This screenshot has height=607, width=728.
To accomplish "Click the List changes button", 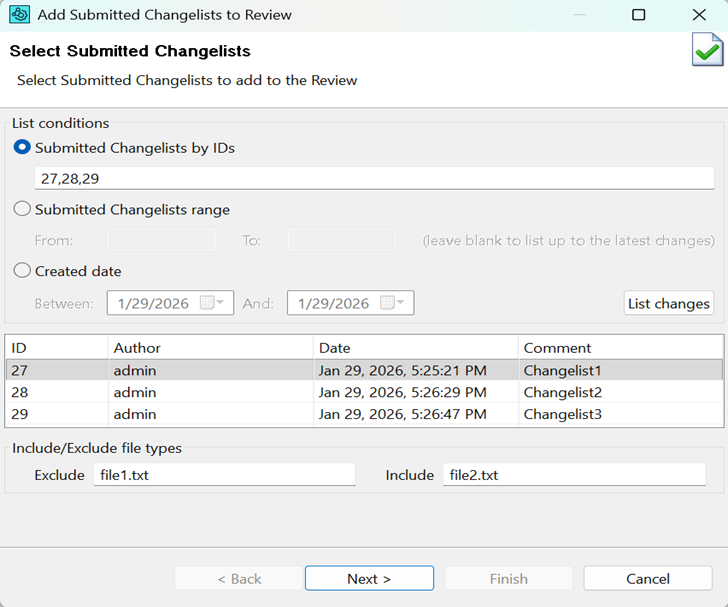I will coord(669,303).
